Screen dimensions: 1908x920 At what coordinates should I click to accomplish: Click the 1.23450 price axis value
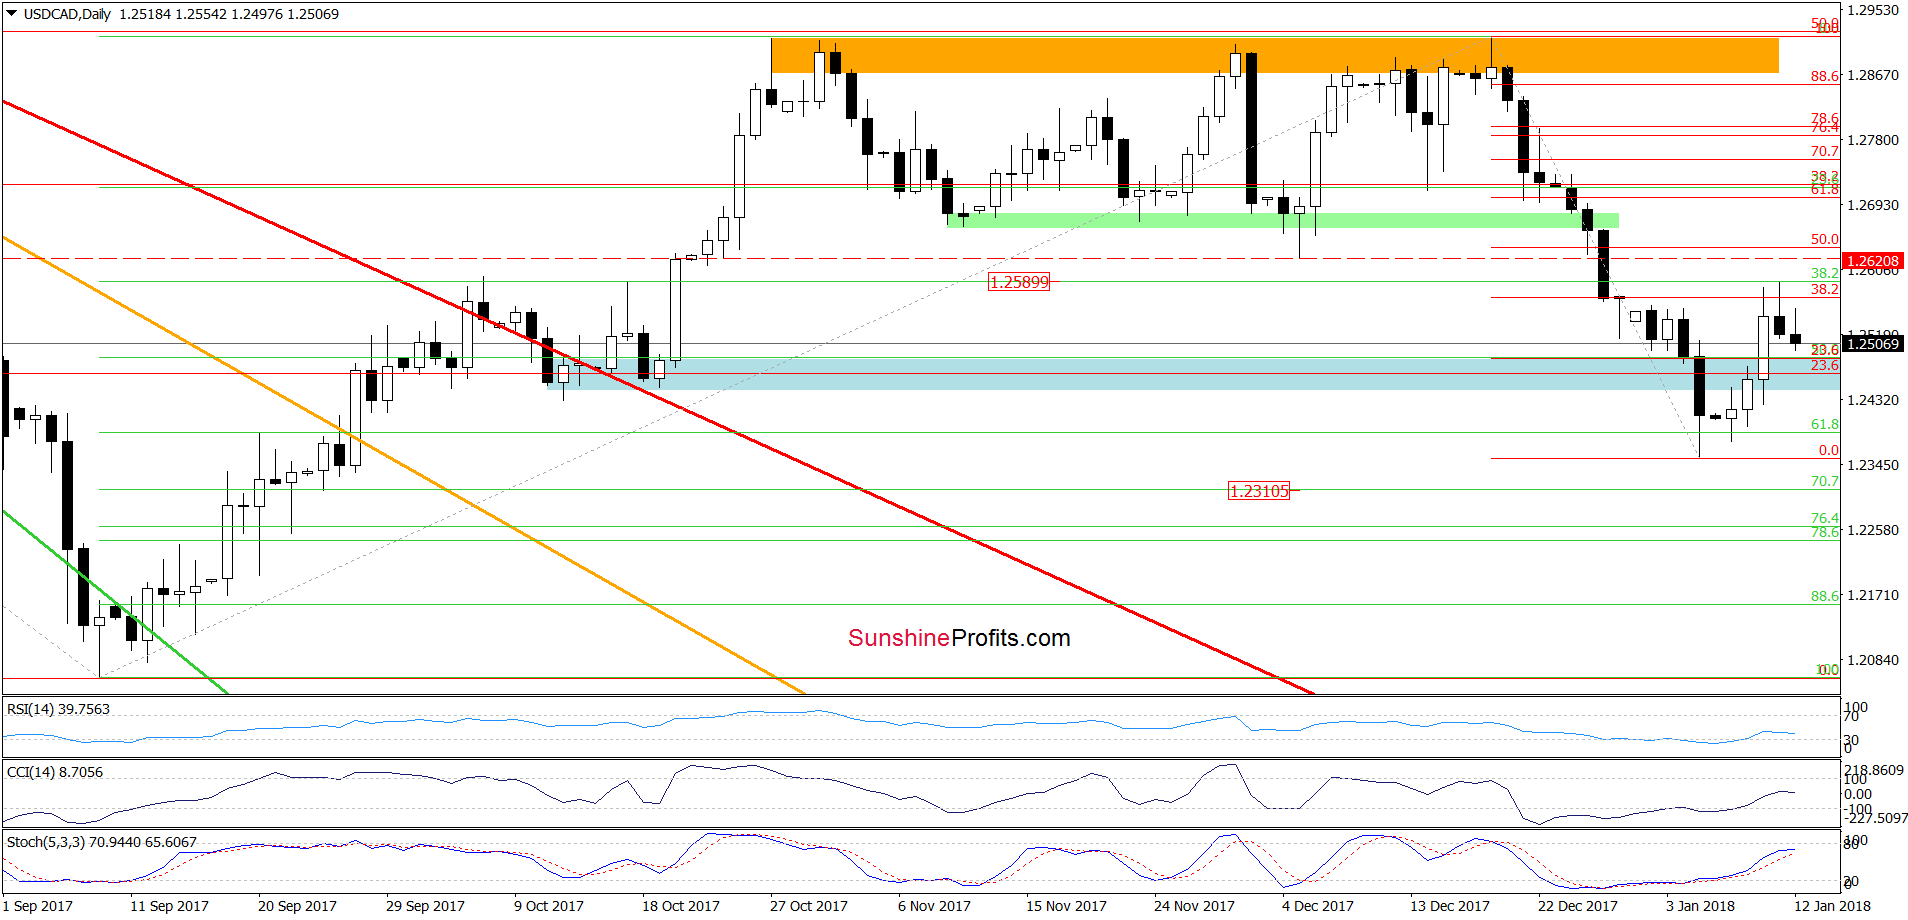pos(1873,465)
